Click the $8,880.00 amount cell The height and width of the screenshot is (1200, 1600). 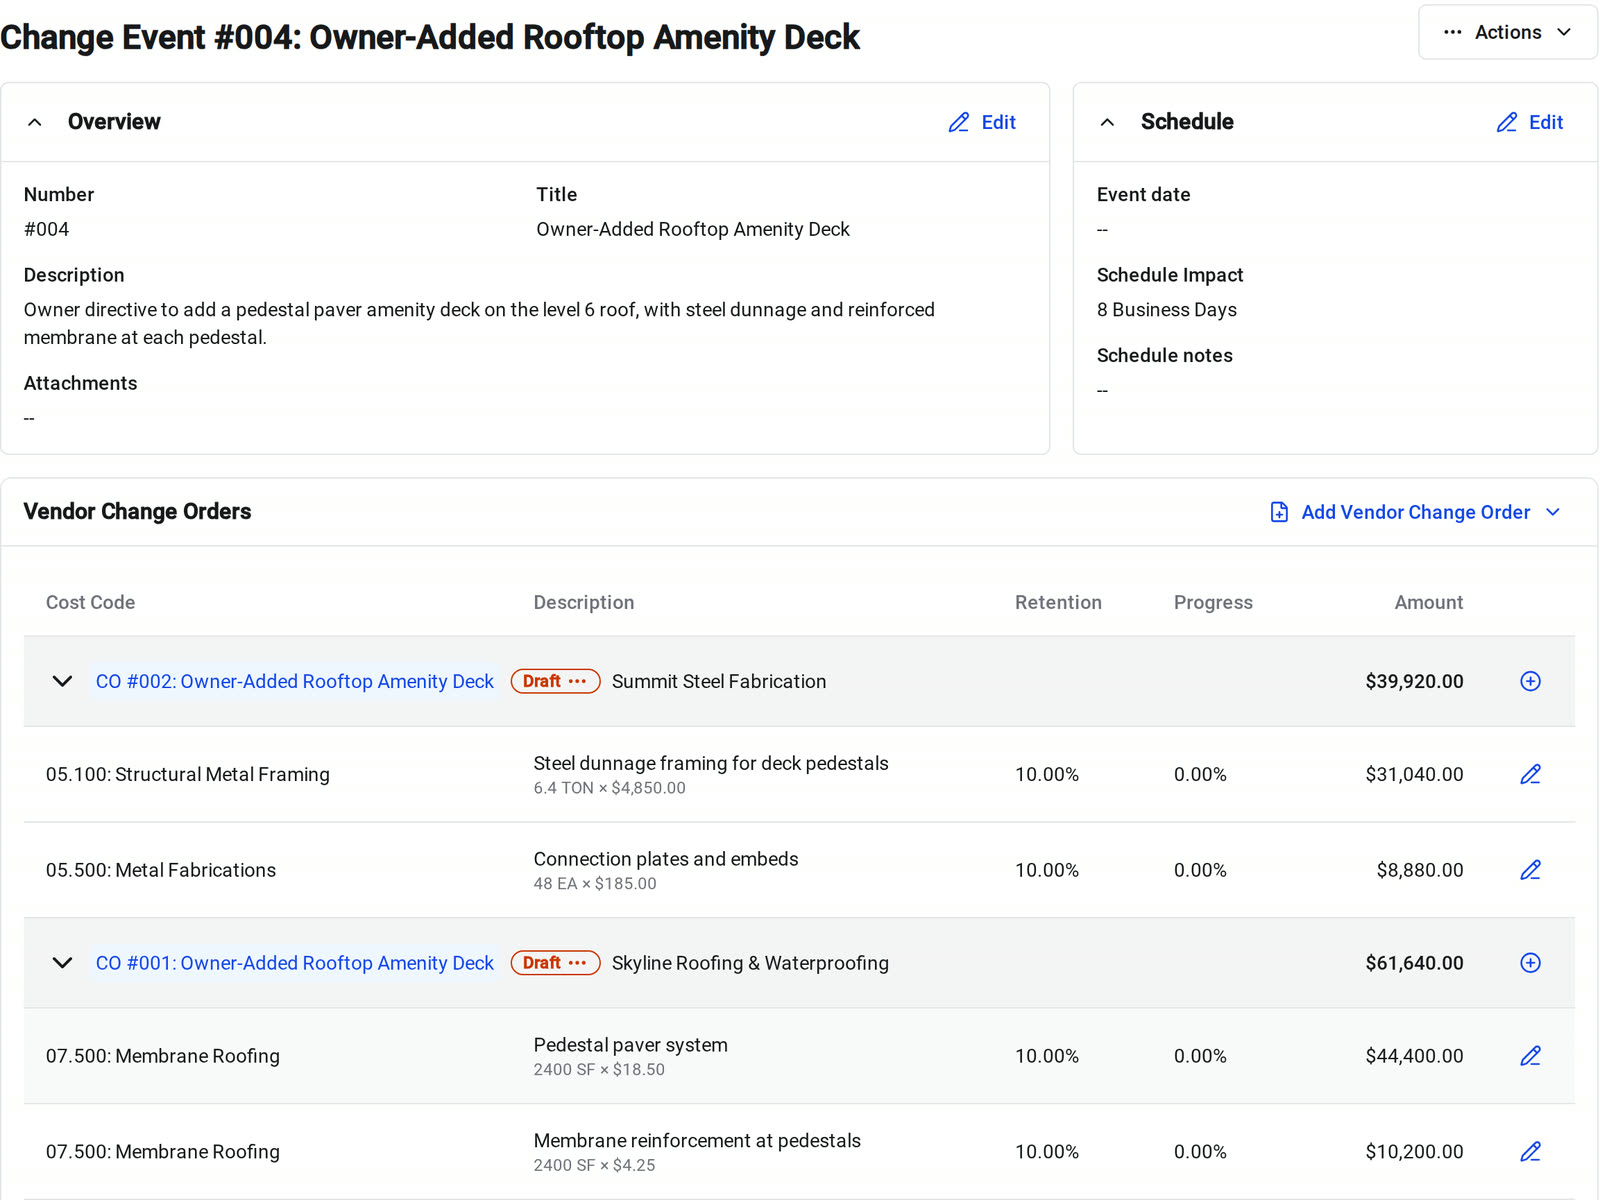pyautogui.click(x=1419, y=870)
